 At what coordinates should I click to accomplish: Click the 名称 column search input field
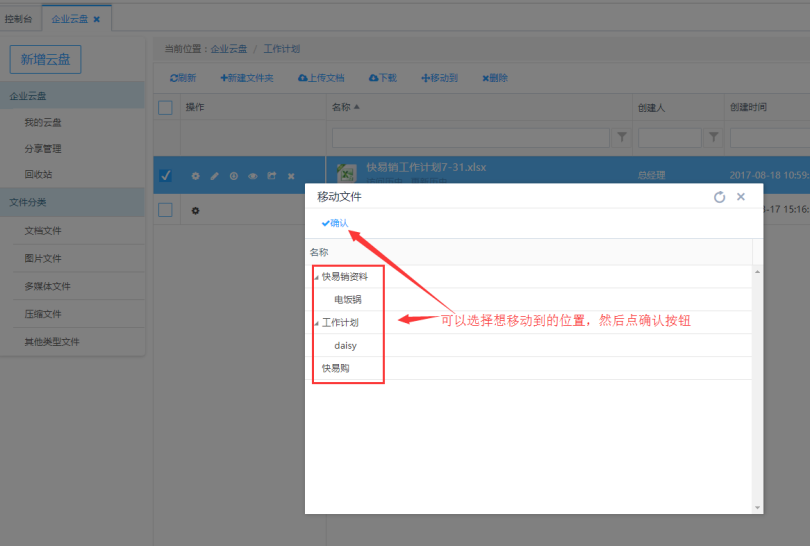point(470,137)
